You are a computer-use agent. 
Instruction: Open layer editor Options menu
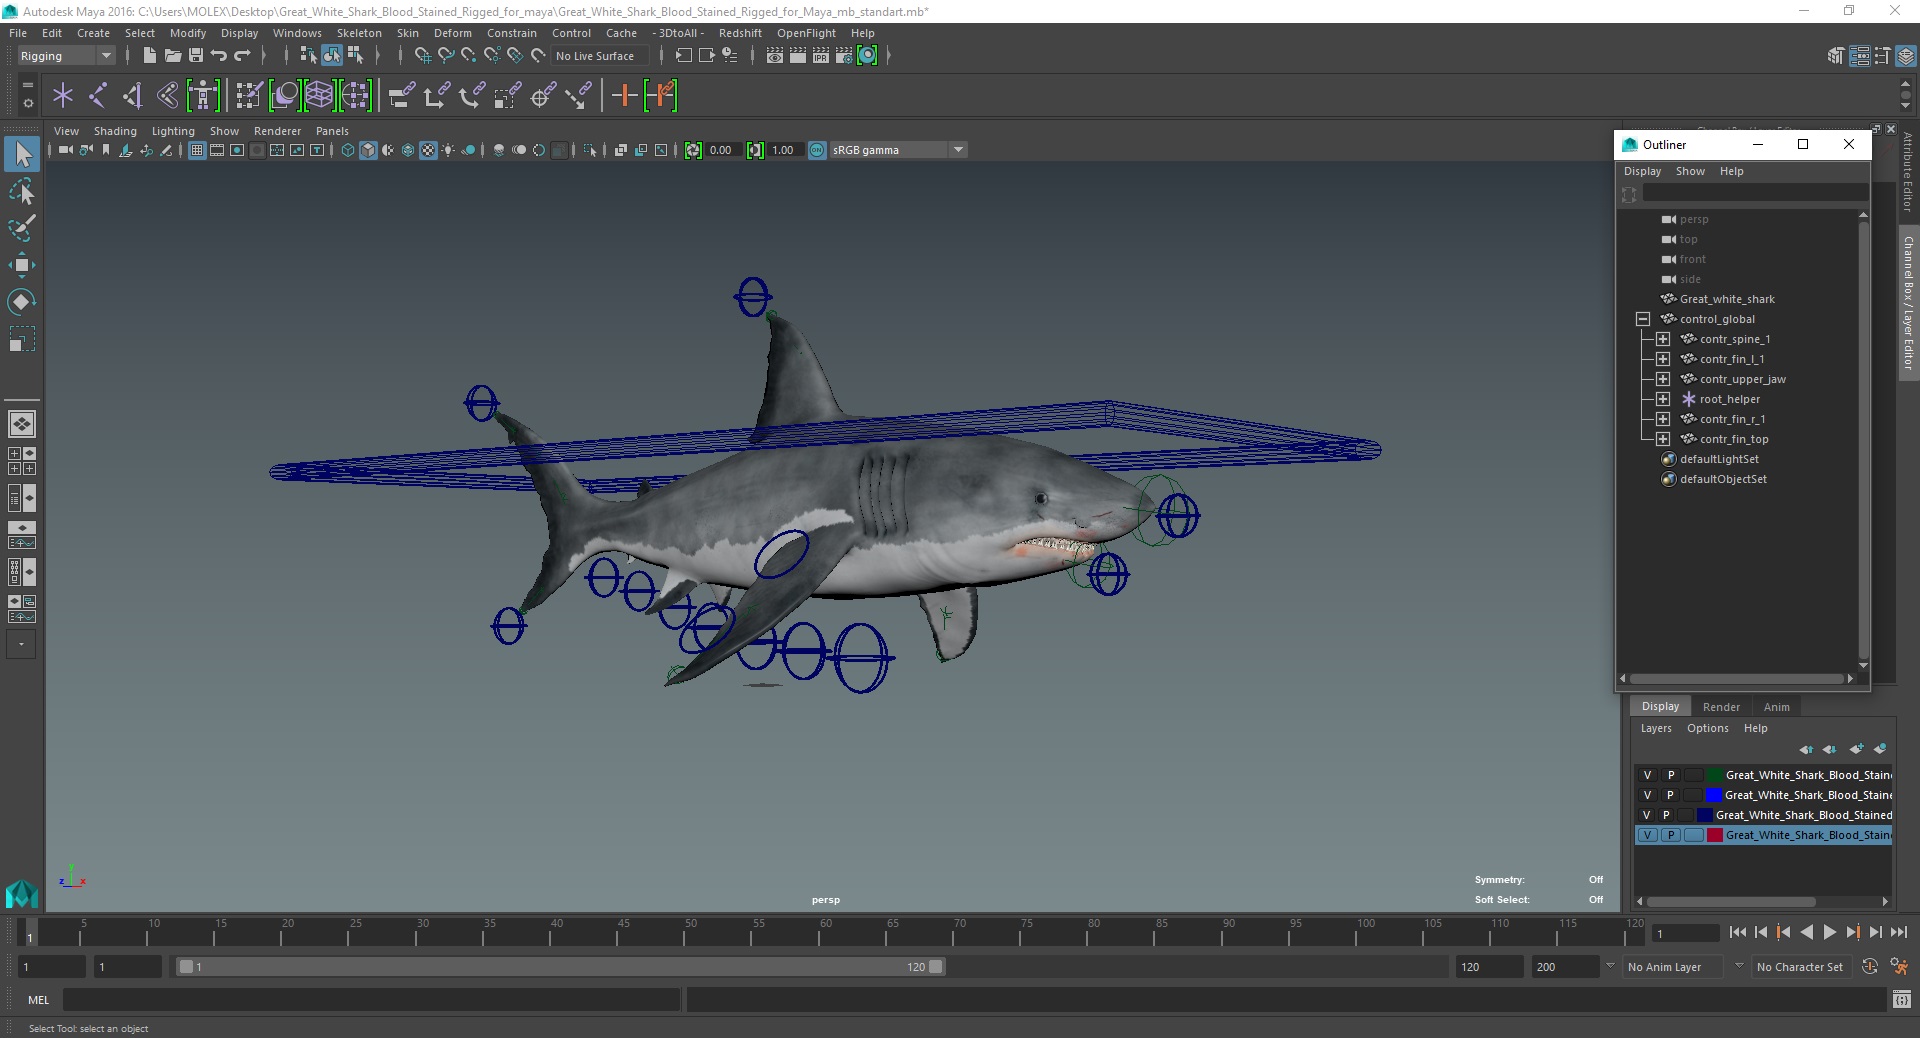point(1707,728)
